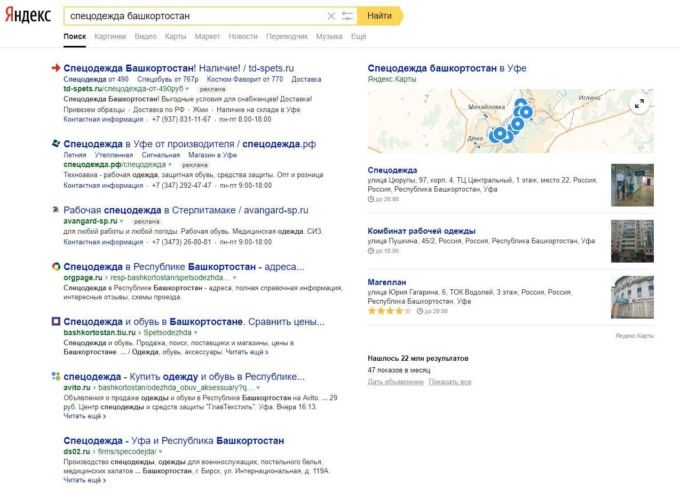This screenshot has width=680, height=492.
Task: Click the clock icon under Комбинат рабочей одежды
Action: [x=371, y=251]
